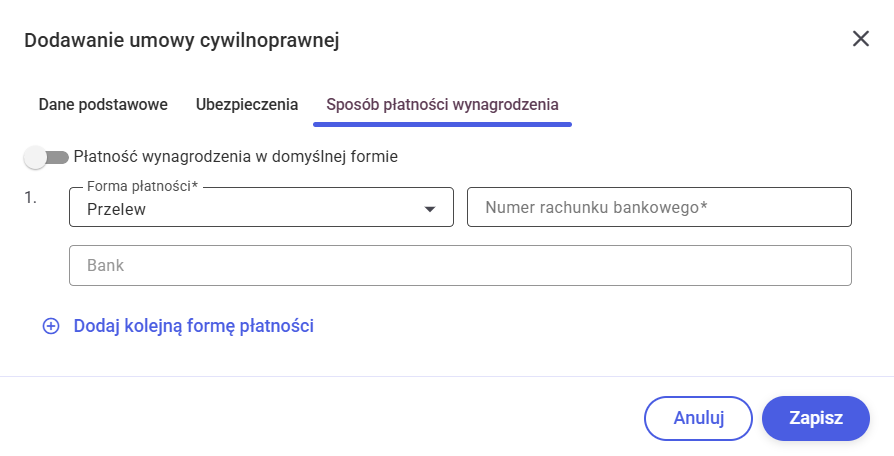Viewport: 894px width, 456px height.
Task: Open the Forma płatności combo box
Action: (261, 208)
